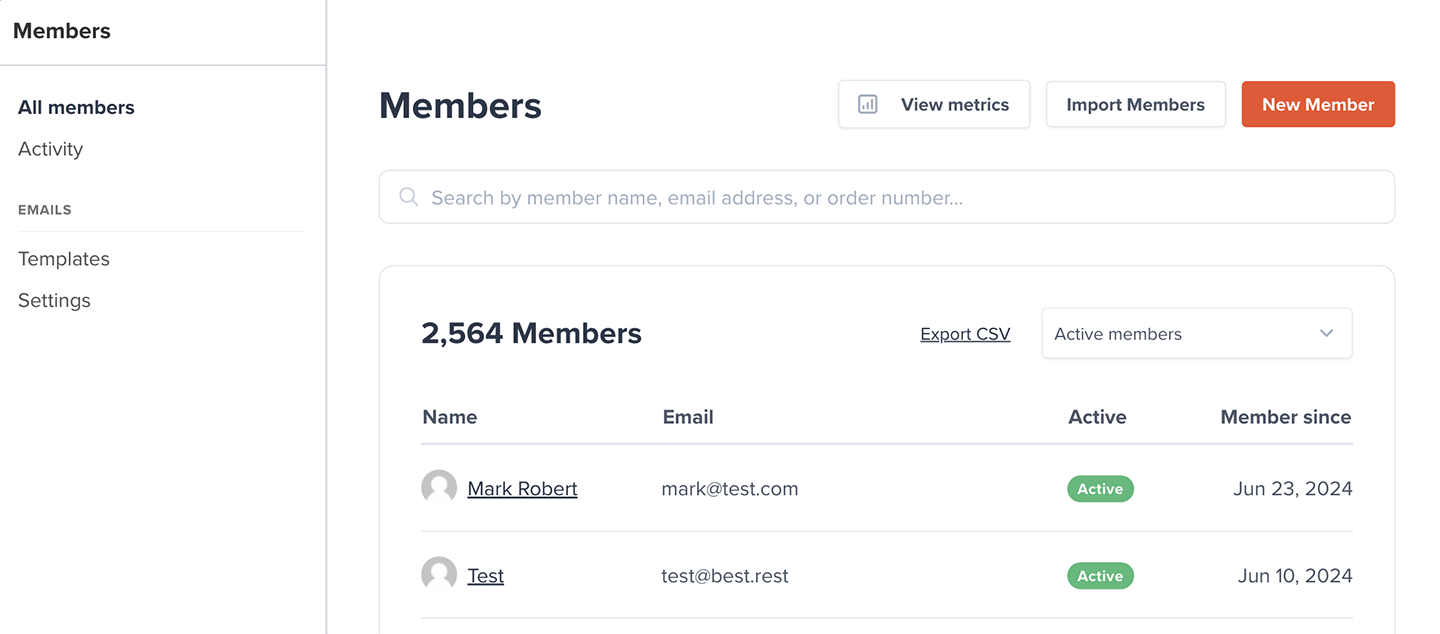Open Settings in the sidebar
The width and height of the screenshot is (1440, 634).
point(54,300)
